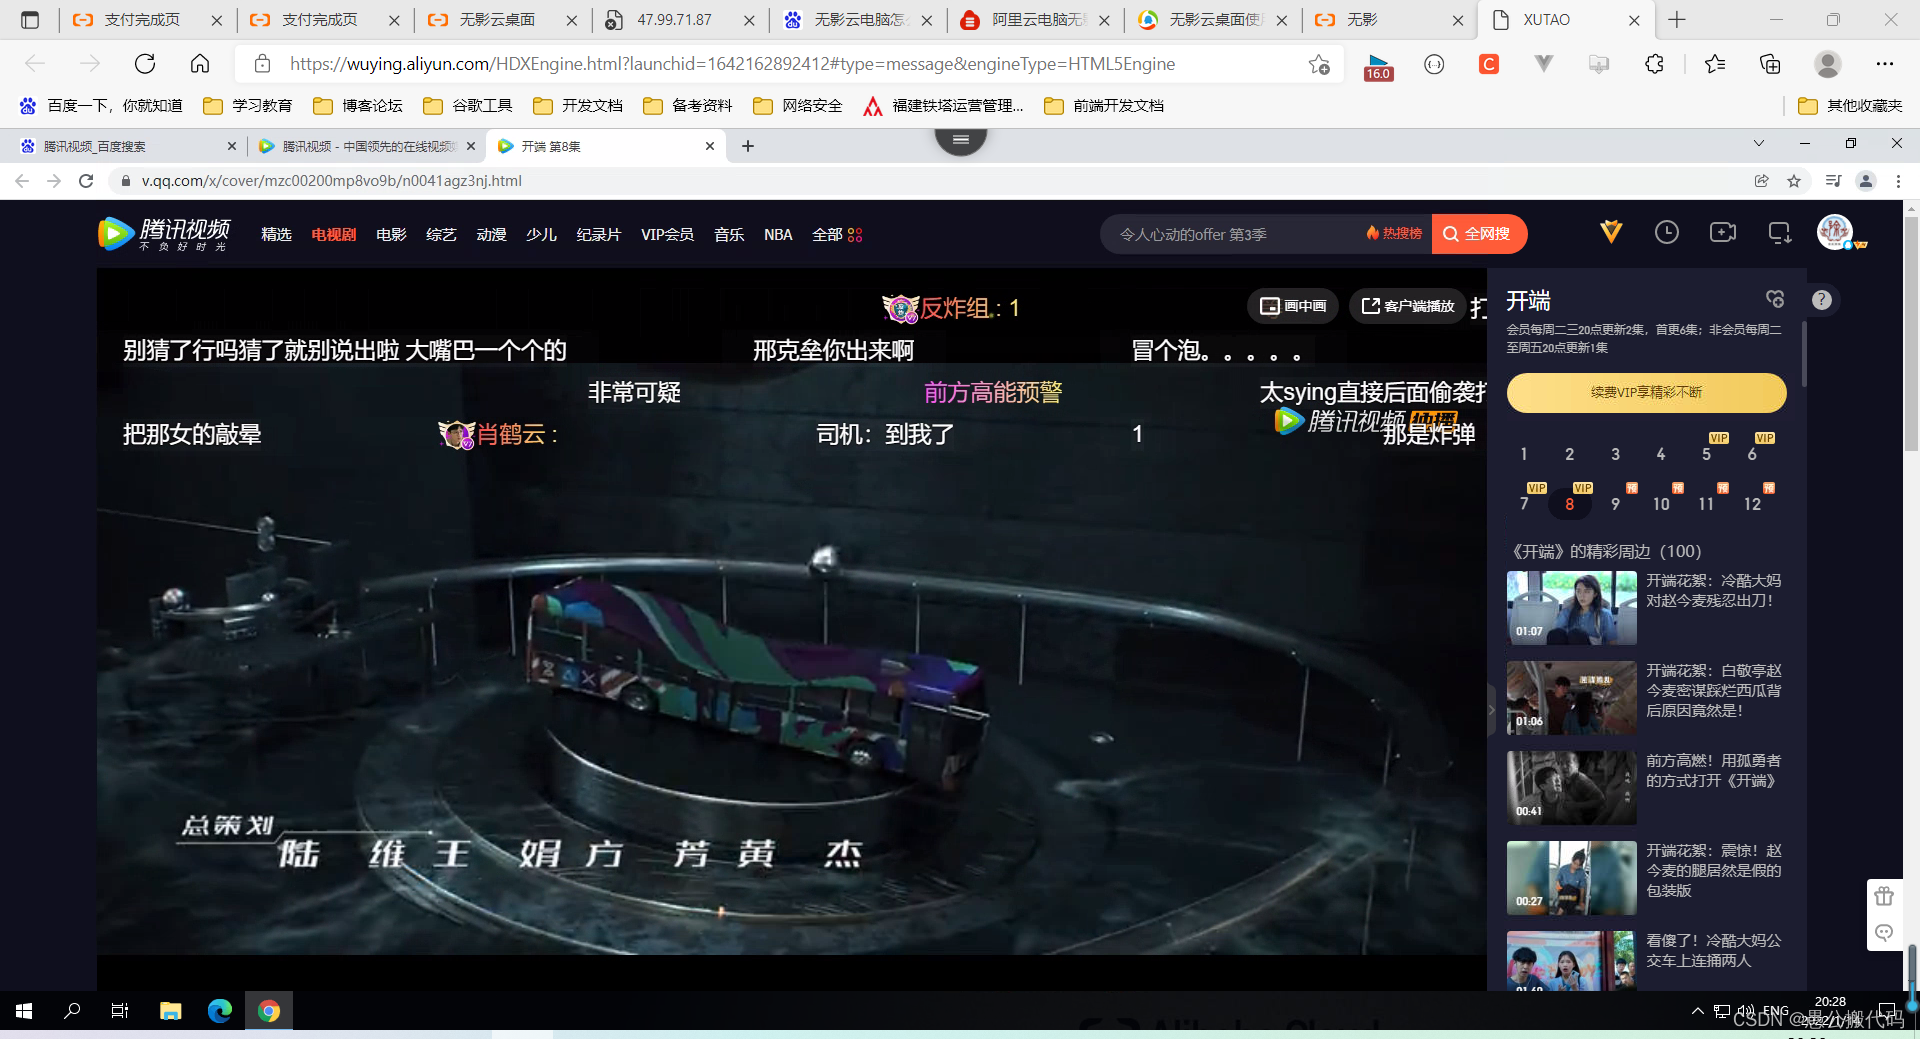The image size is (1920, 1039).
Task: Add 开端 to favorites with the heart icon
Action: point(1775,298)
